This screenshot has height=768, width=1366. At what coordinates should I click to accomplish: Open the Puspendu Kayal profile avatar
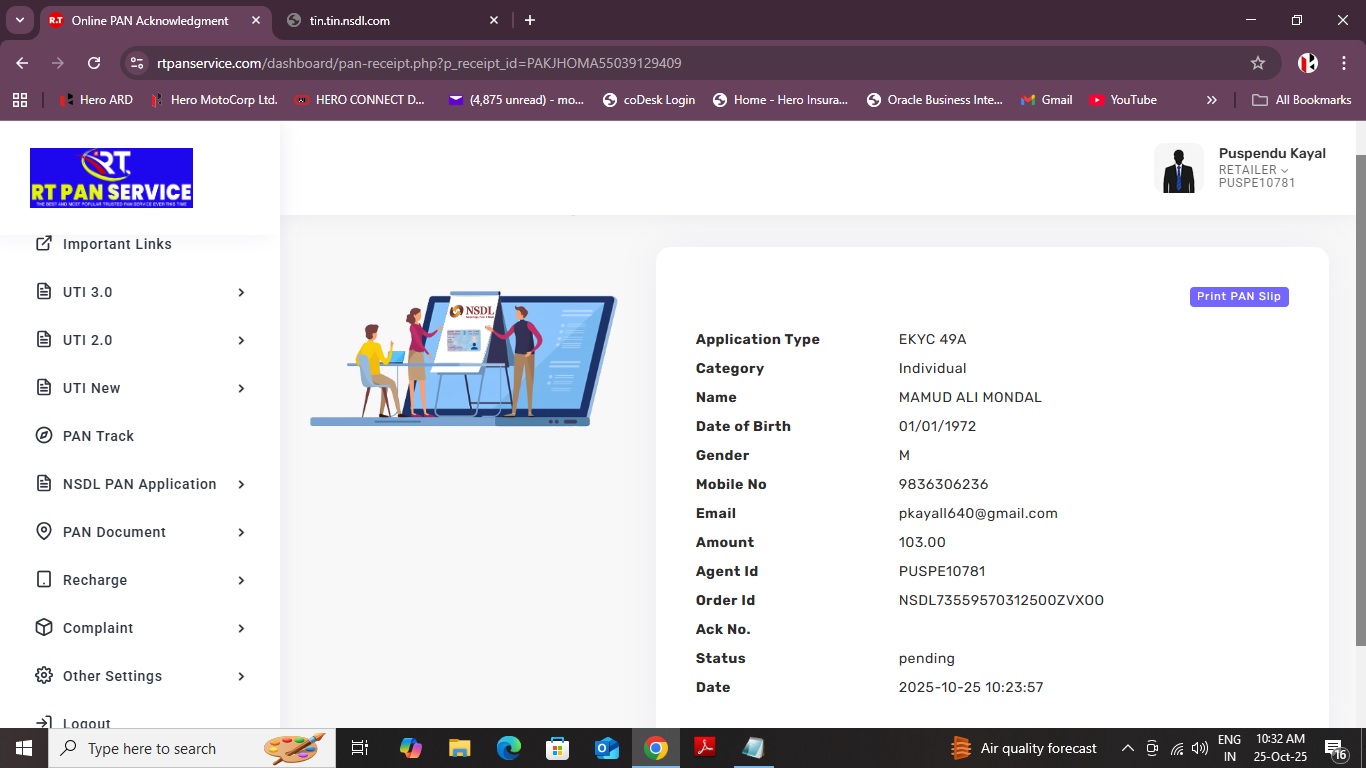coord(1178,169)
